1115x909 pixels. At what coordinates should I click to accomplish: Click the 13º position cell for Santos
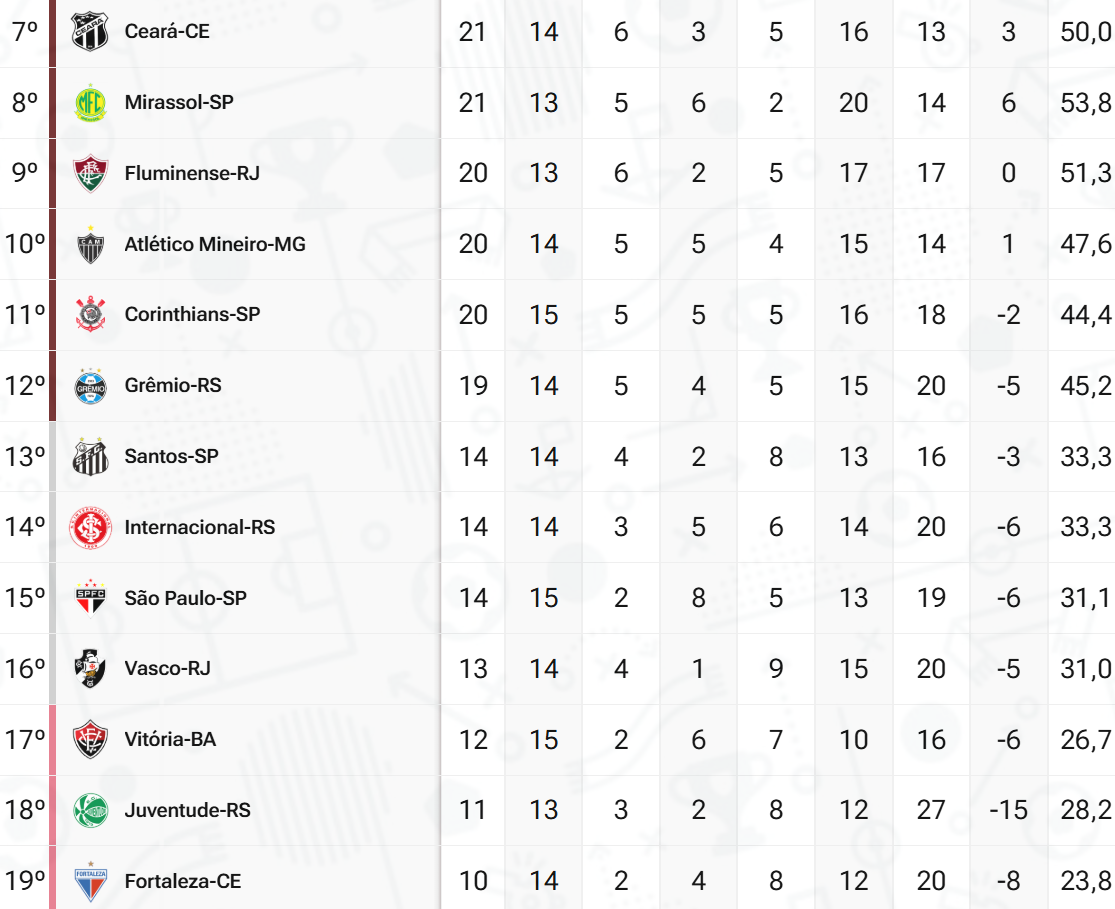[25, 457]
